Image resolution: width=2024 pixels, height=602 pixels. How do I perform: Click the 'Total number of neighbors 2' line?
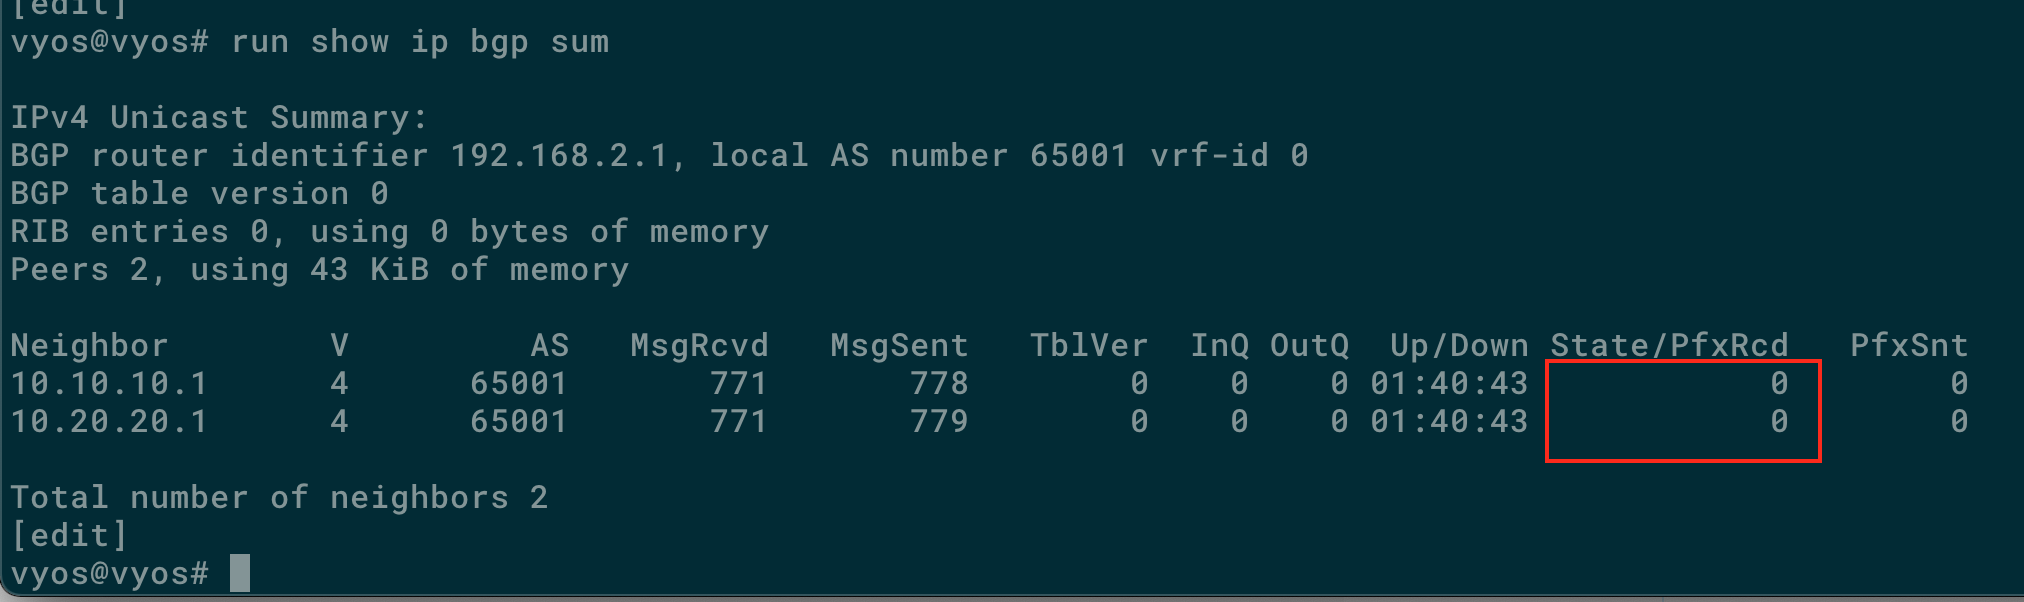point(279,497)
